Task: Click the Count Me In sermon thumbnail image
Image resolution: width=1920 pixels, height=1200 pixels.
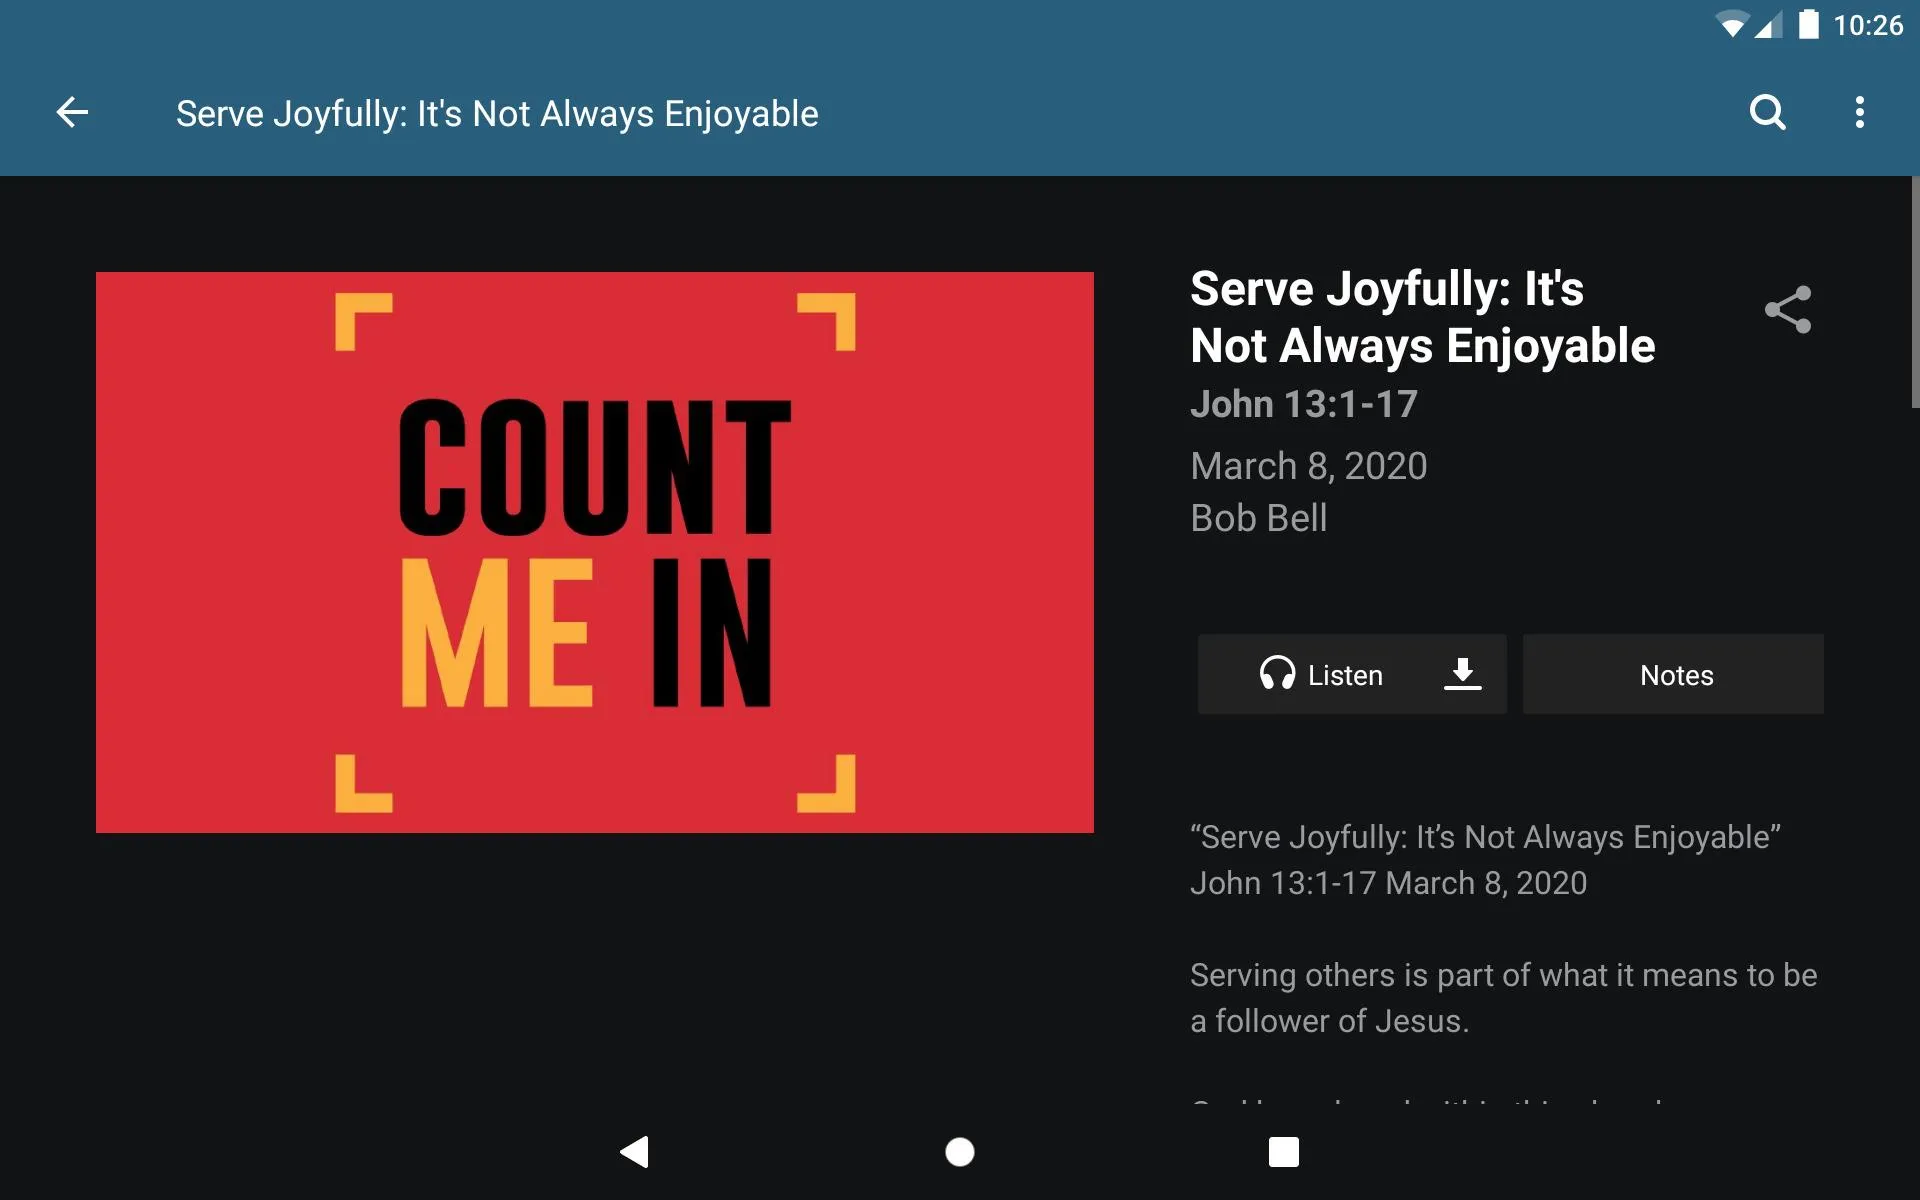Action: click(594, 552)
